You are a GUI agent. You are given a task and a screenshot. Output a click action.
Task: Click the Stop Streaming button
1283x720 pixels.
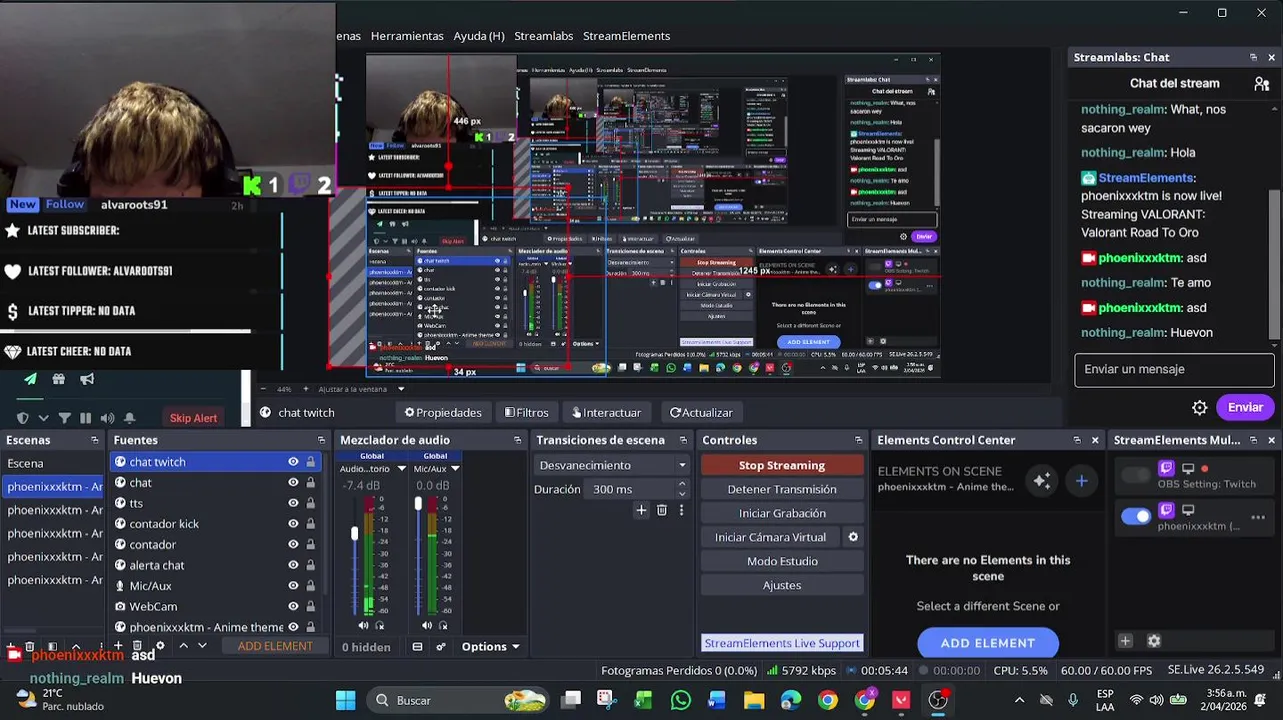[x=782, y=465]
